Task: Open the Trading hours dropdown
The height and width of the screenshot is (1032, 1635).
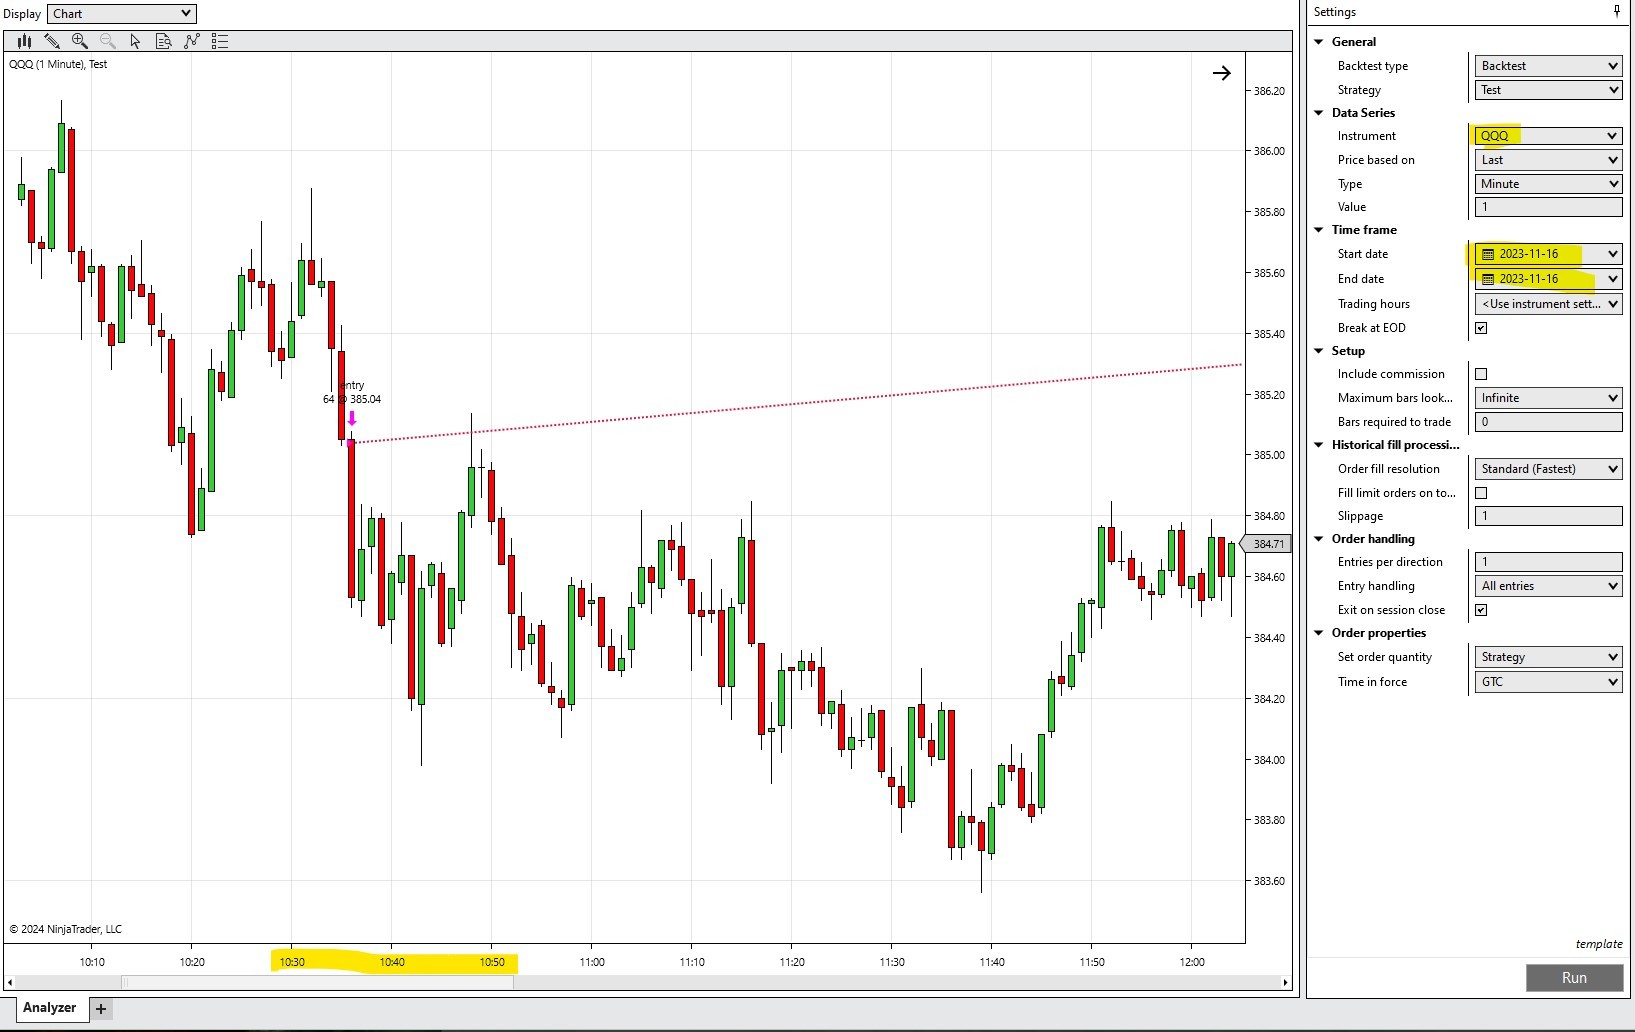Action: click(1548, 304)
